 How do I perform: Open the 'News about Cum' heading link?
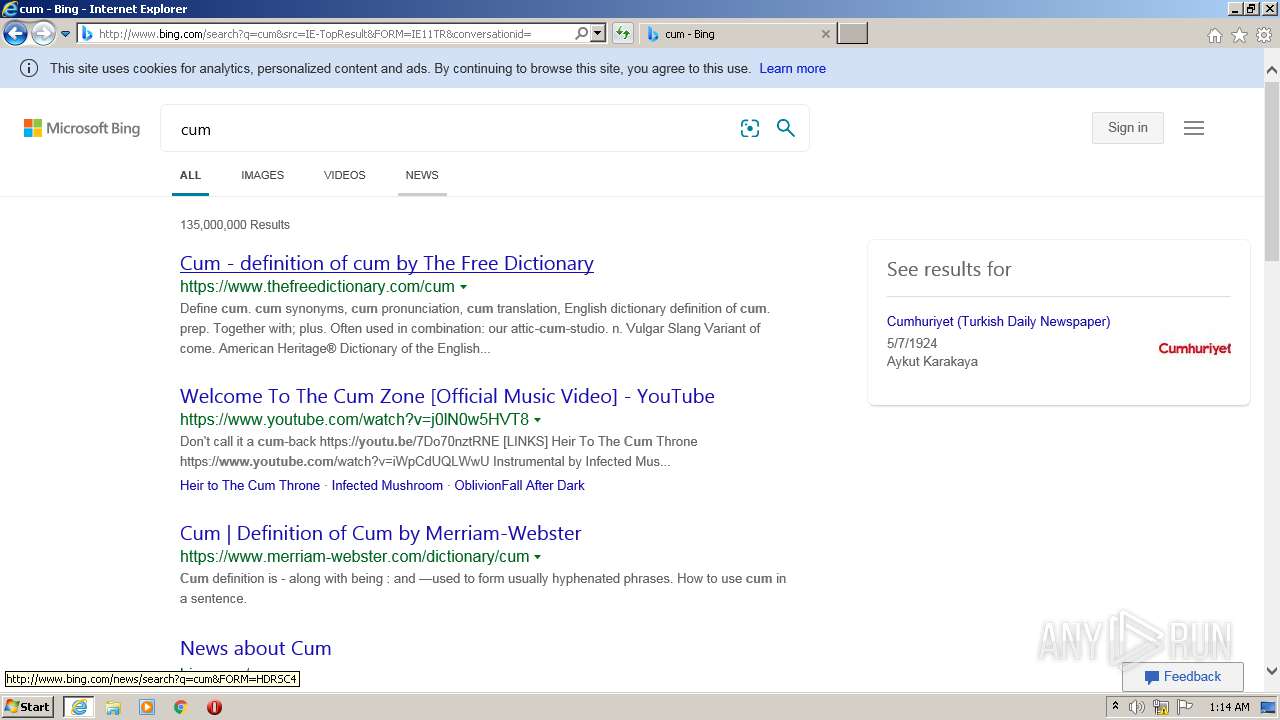tap(255, 648)
